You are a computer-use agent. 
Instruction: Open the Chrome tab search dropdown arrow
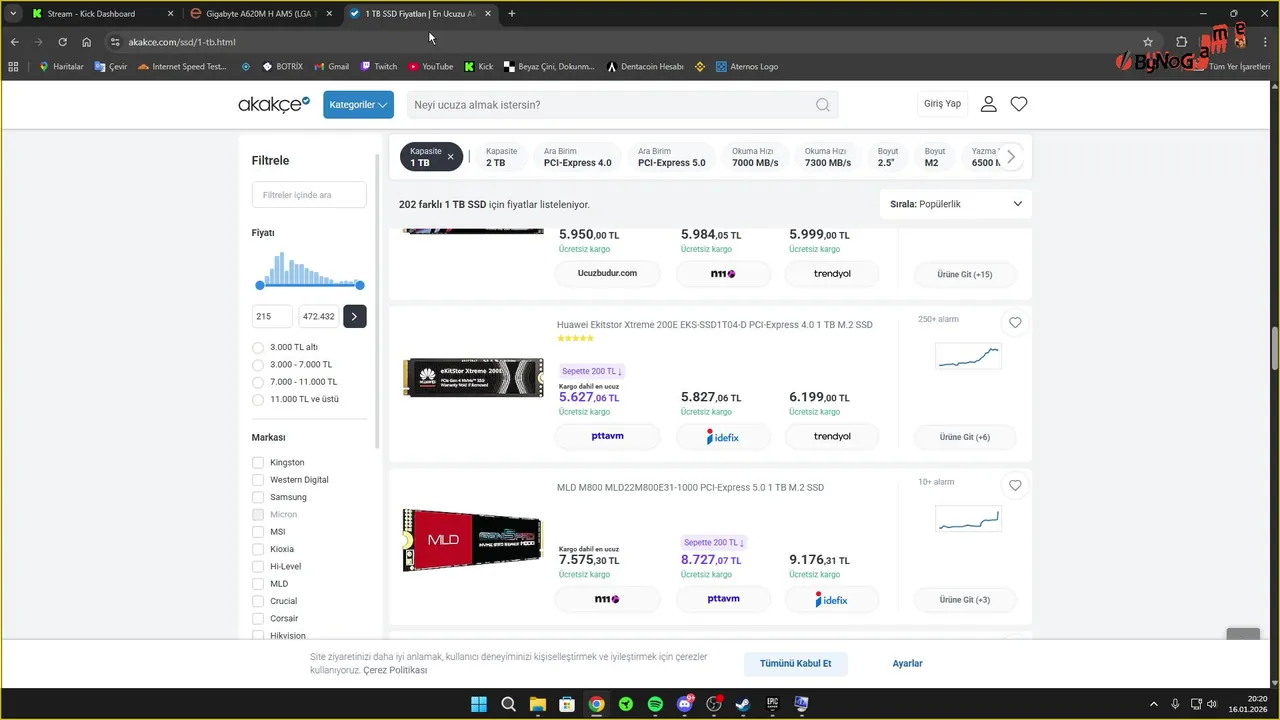coord(14,14)
